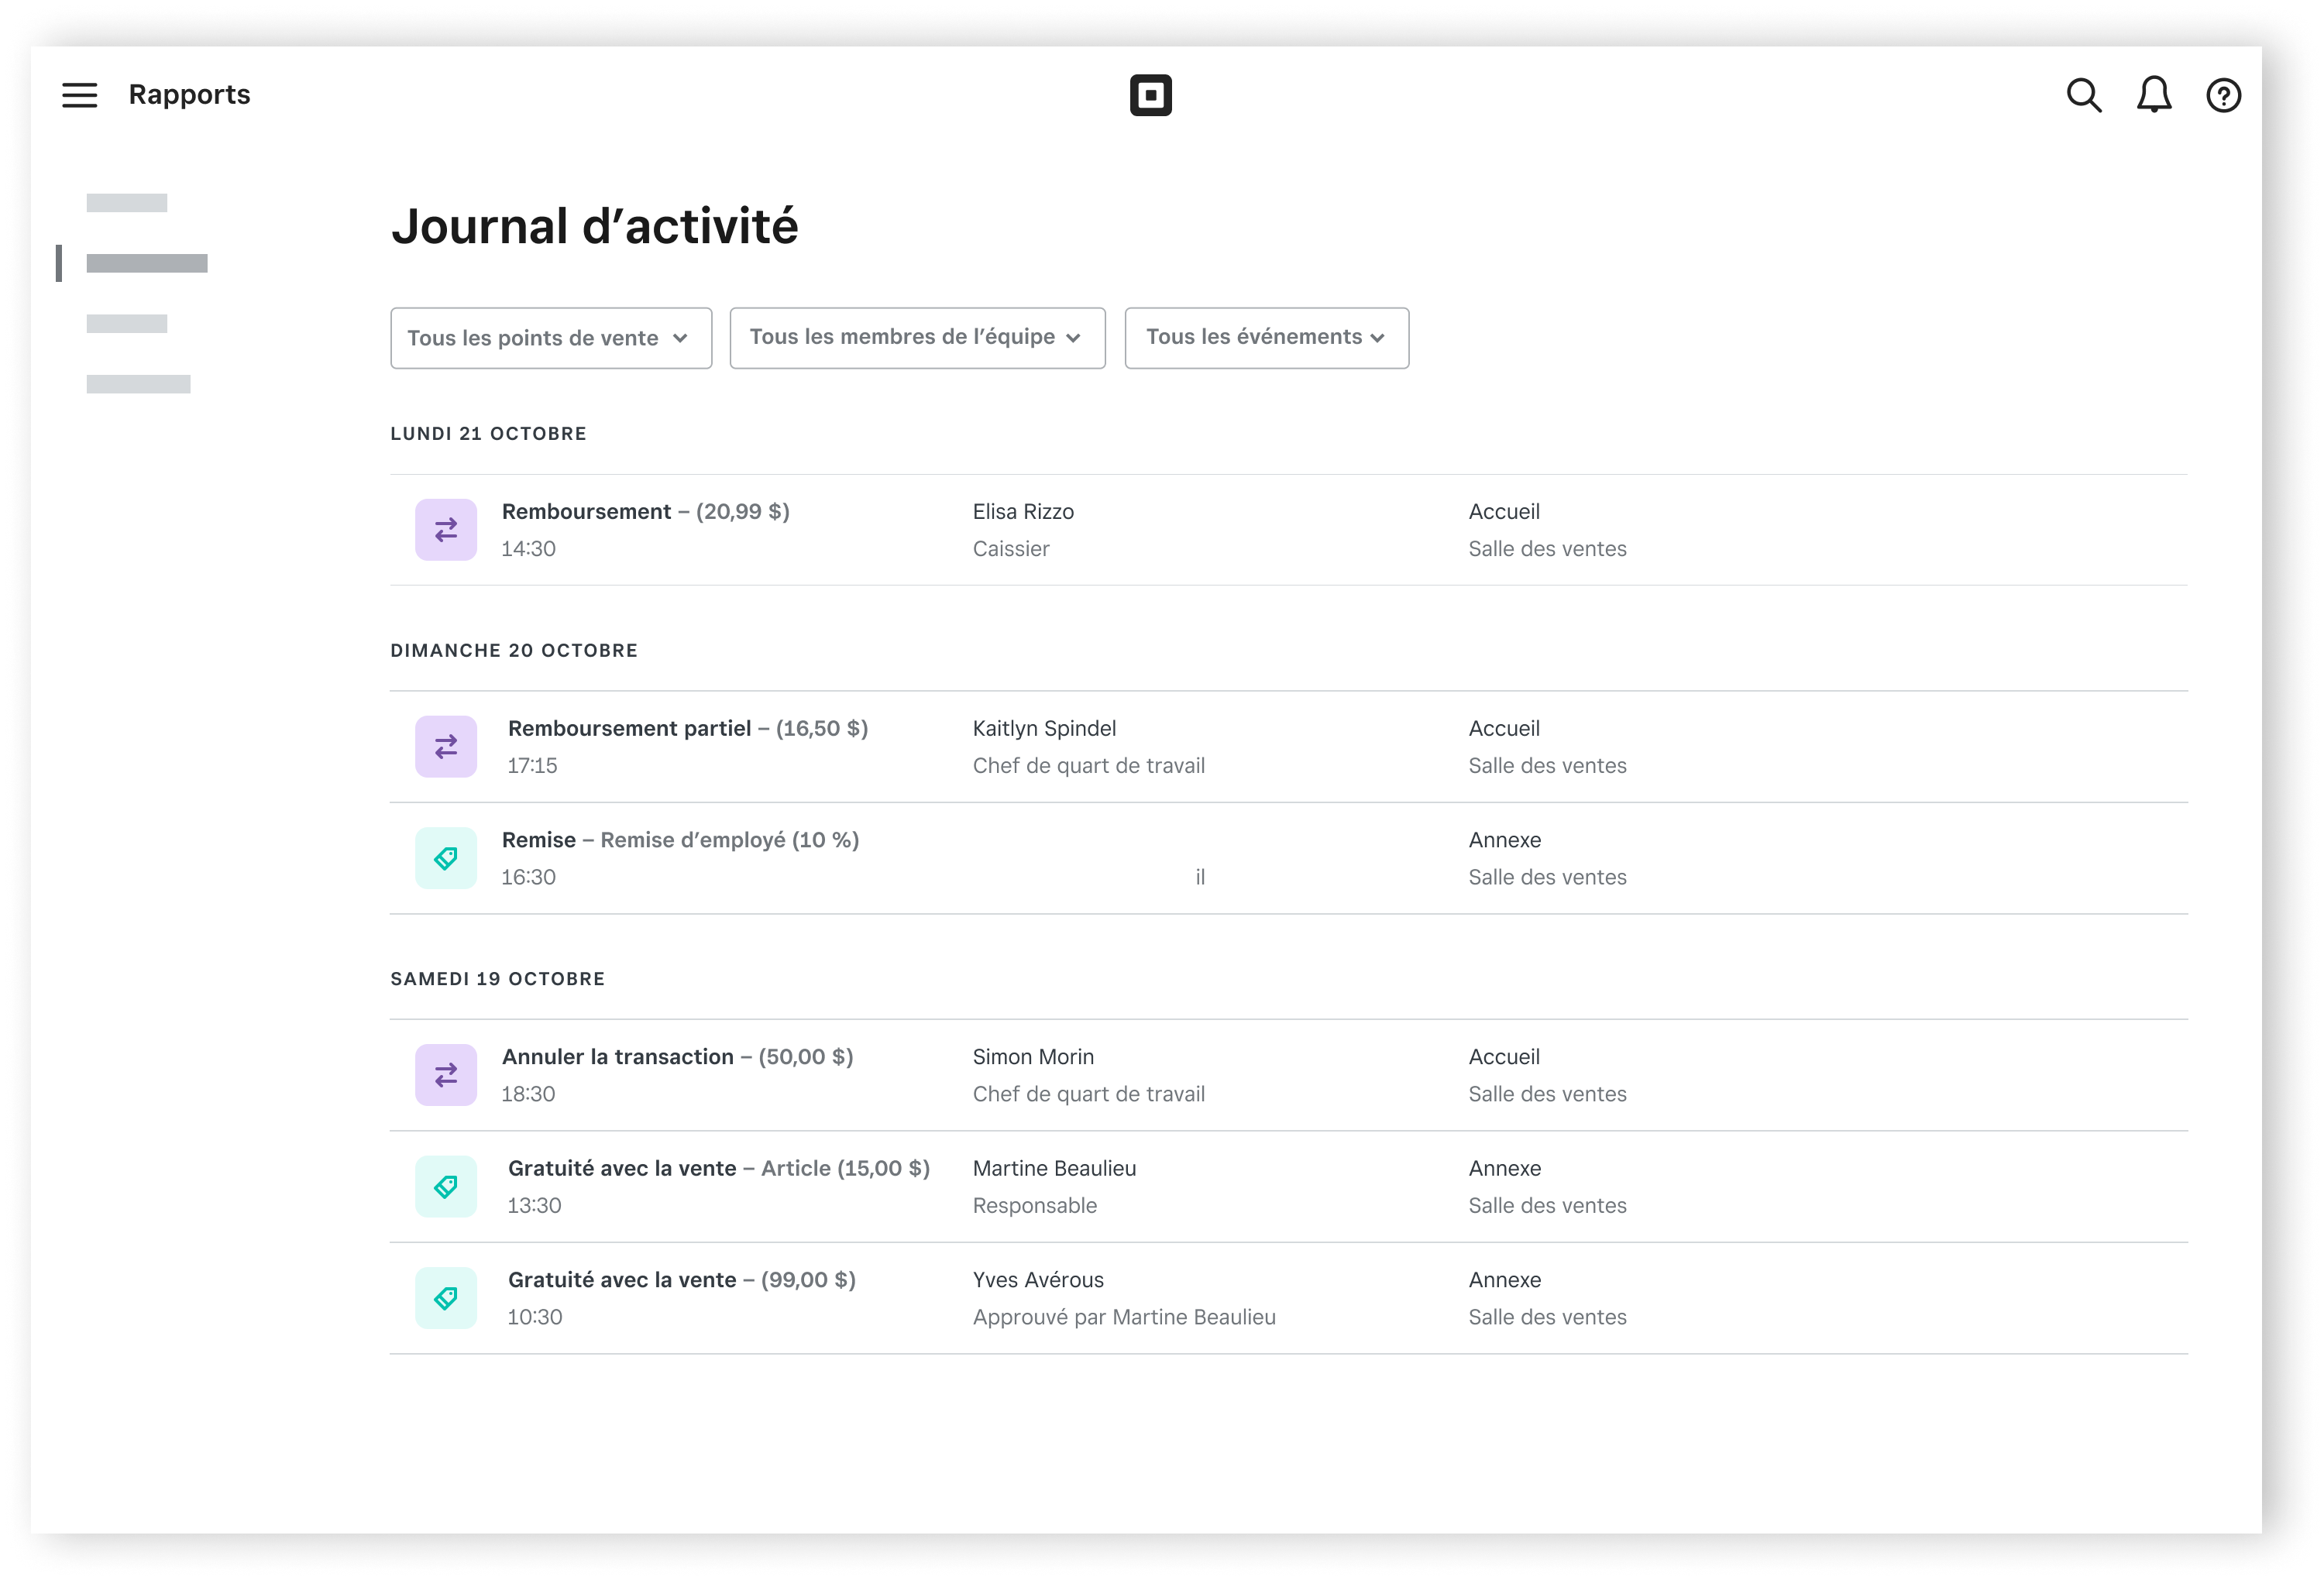Expand Tous les événements dropdown
2324x1580 pixels.
tap(1266, 338)
